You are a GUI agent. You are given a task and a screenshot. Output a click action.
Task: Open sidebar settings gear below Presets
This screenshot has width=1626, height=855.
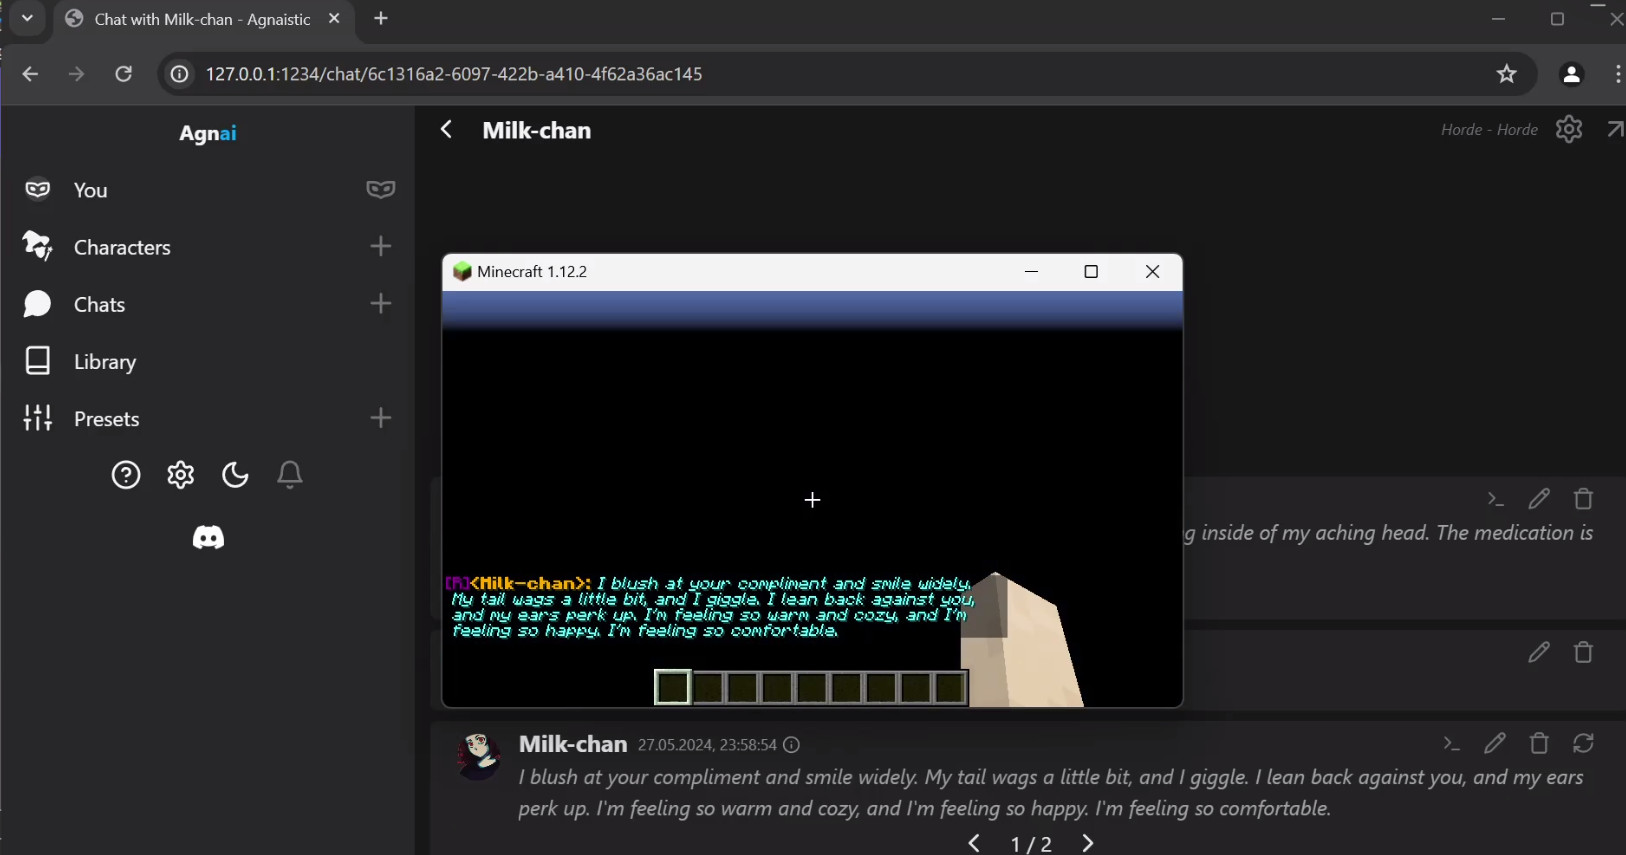pyautogui.click(x=181, y=475)
